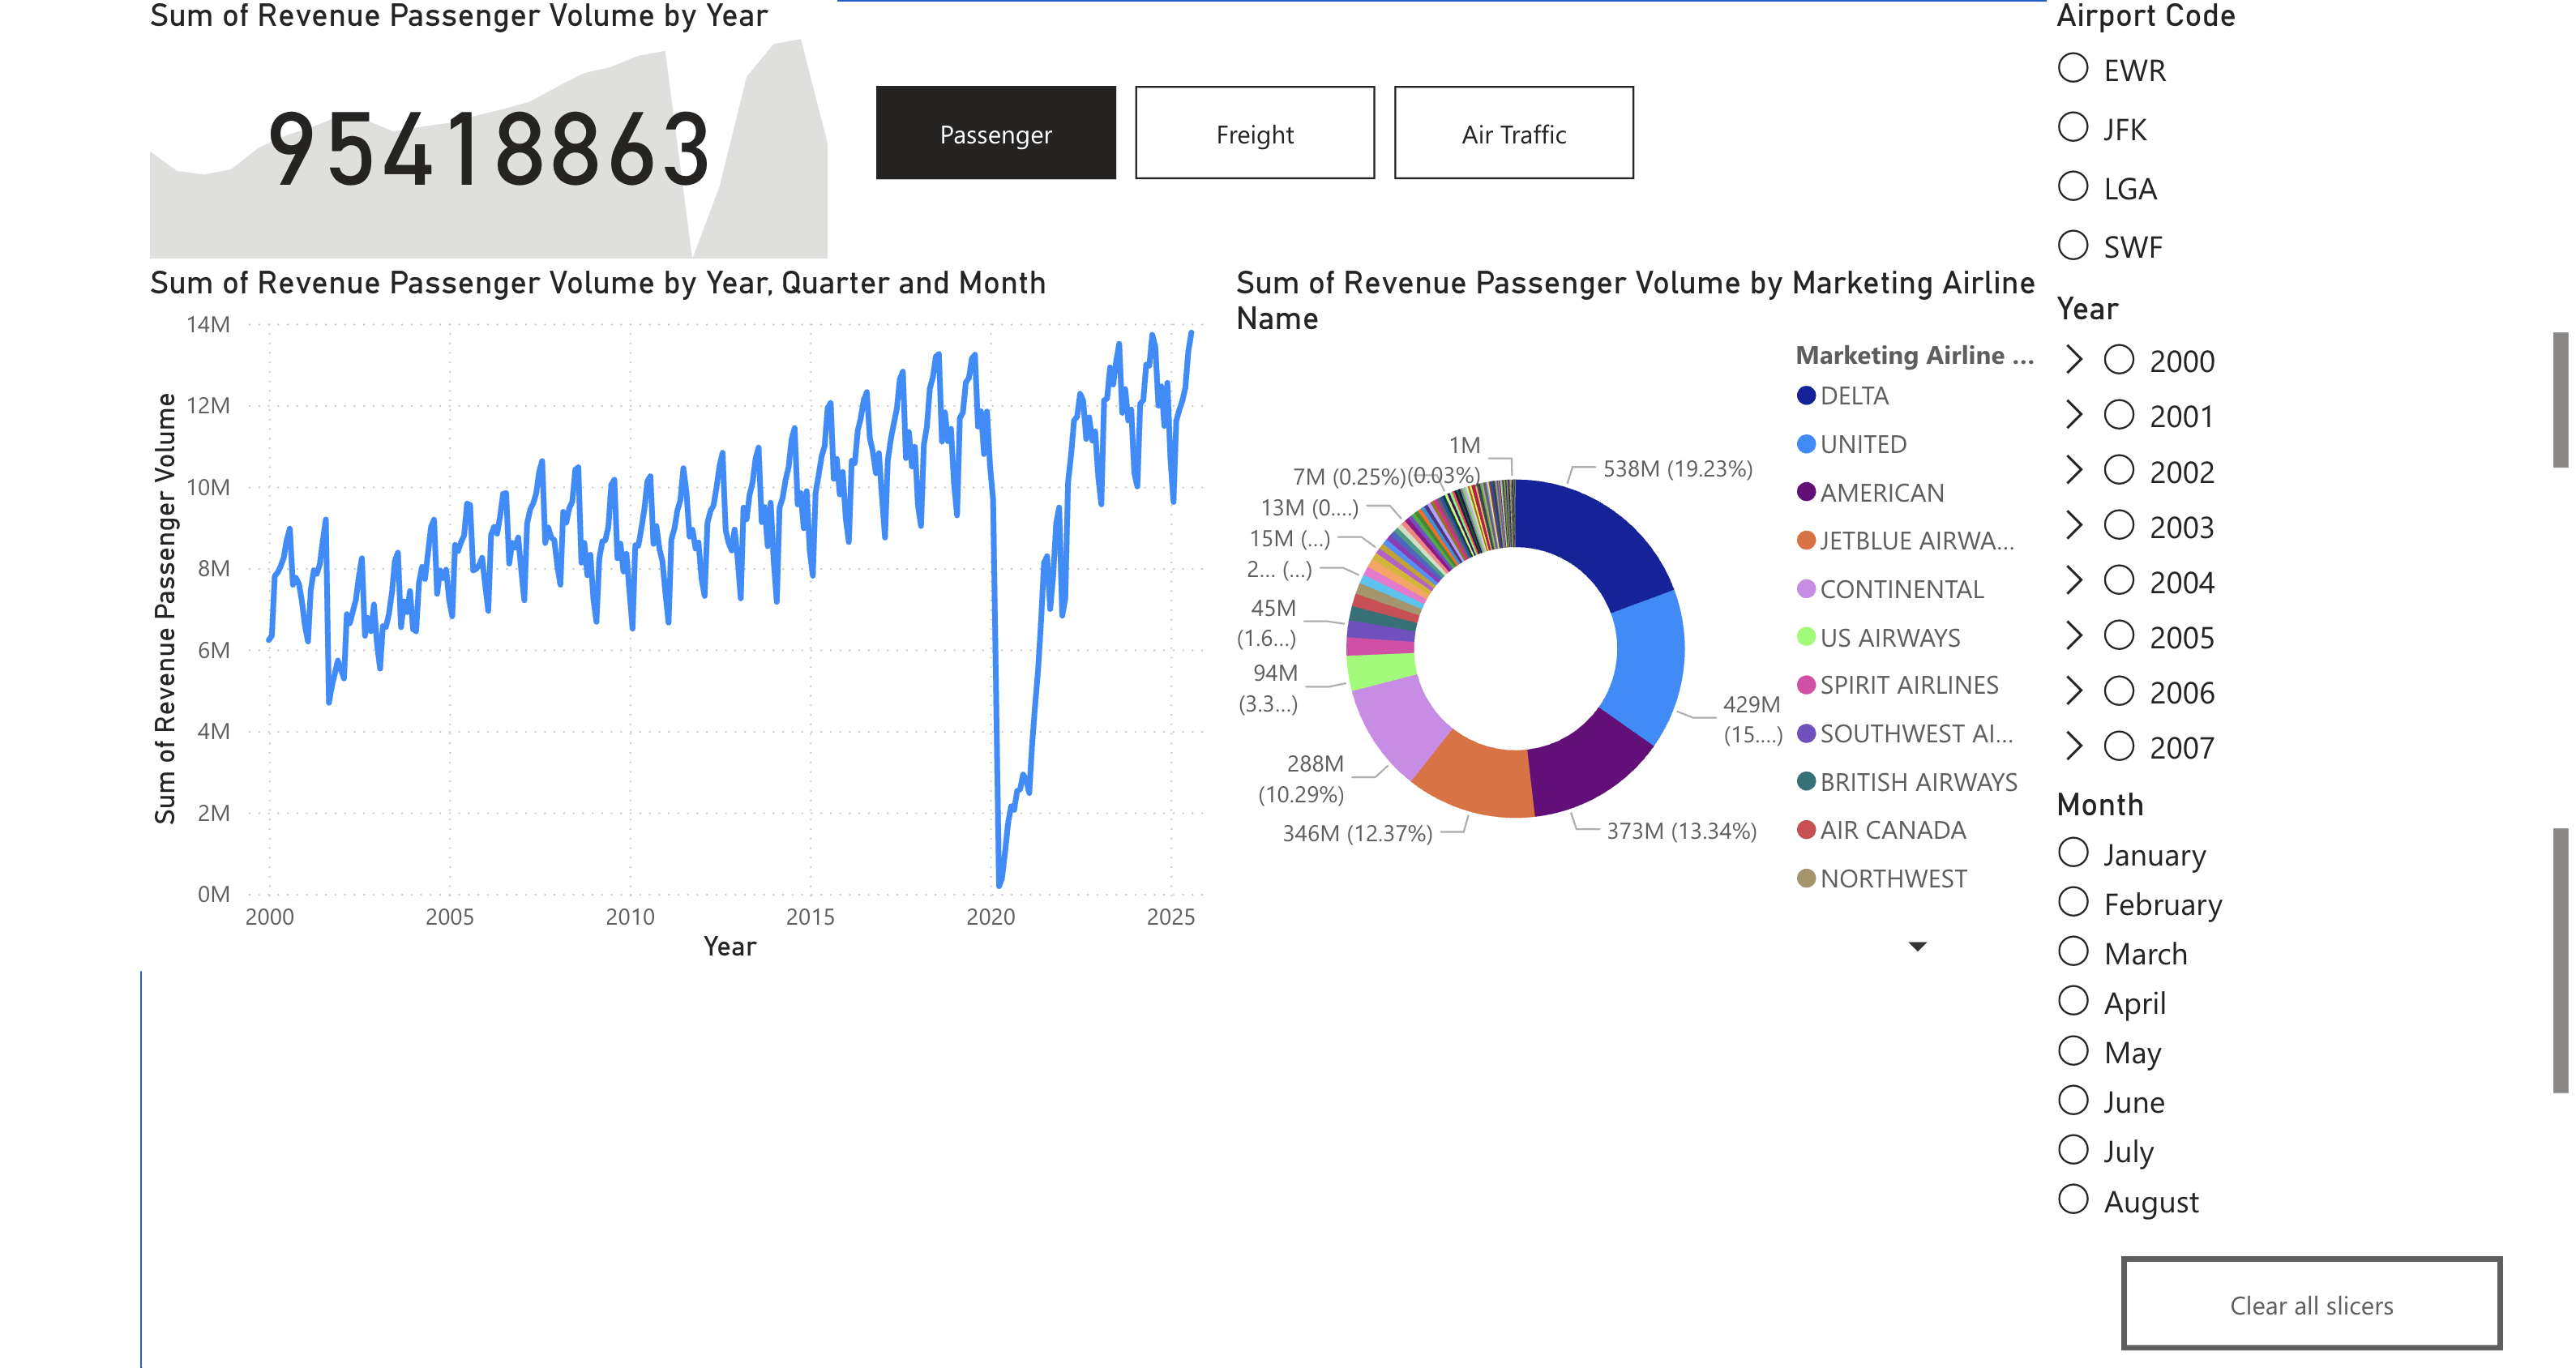Viewport: 2576px width, 1368px height.
Task: Click the Passenger button
Action: click(995, 133)
